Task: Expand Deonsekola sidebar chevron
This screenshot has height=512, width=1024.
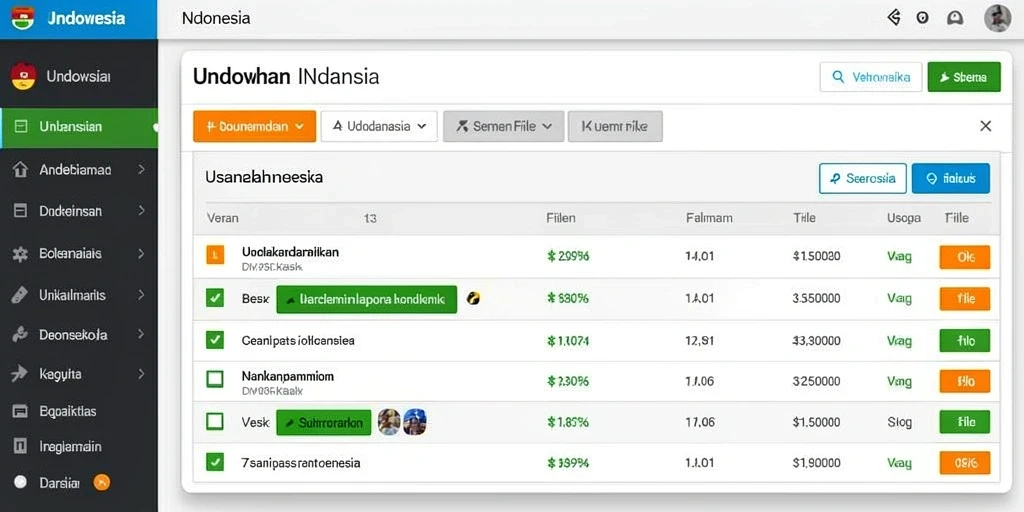Action: click(141, 335)
